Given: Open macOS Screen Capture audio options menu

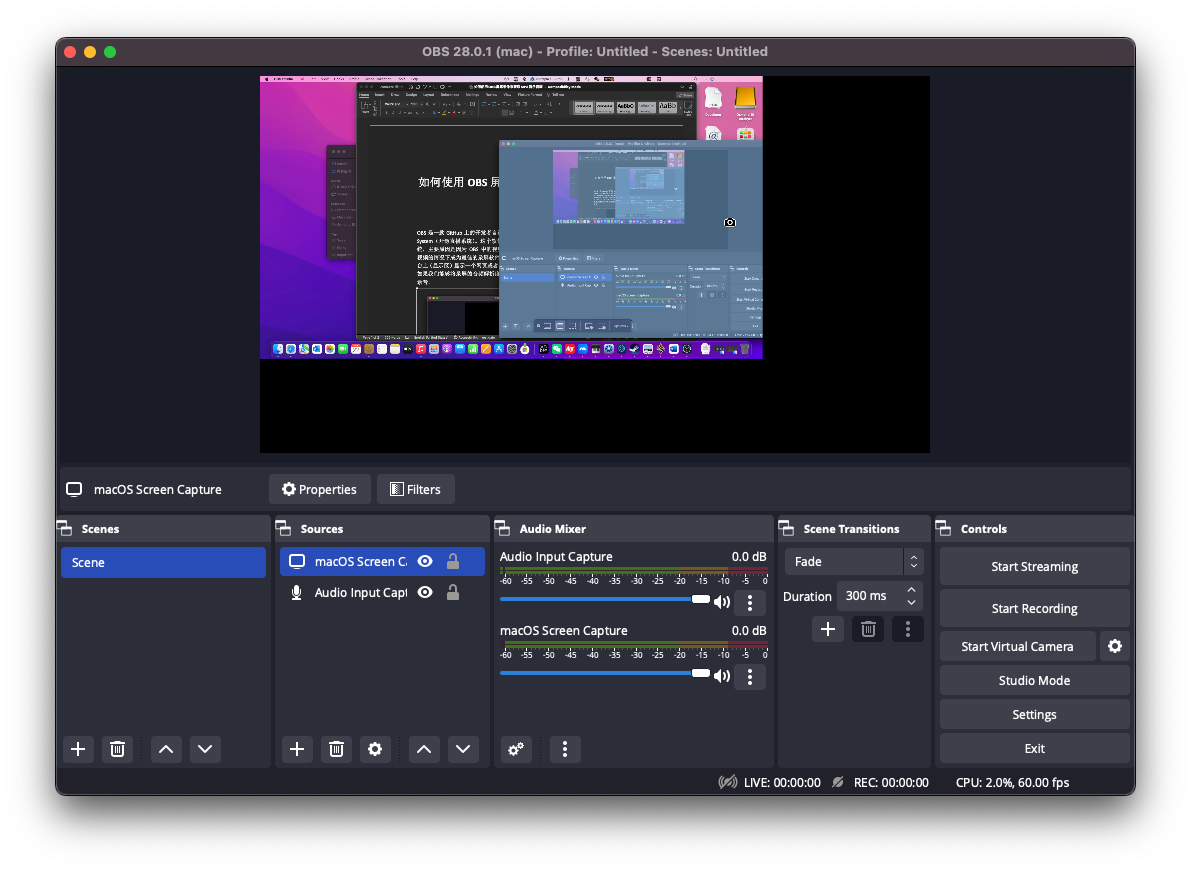Looking at the screenshot, I should pyautogui.click(x=750, y=677).
